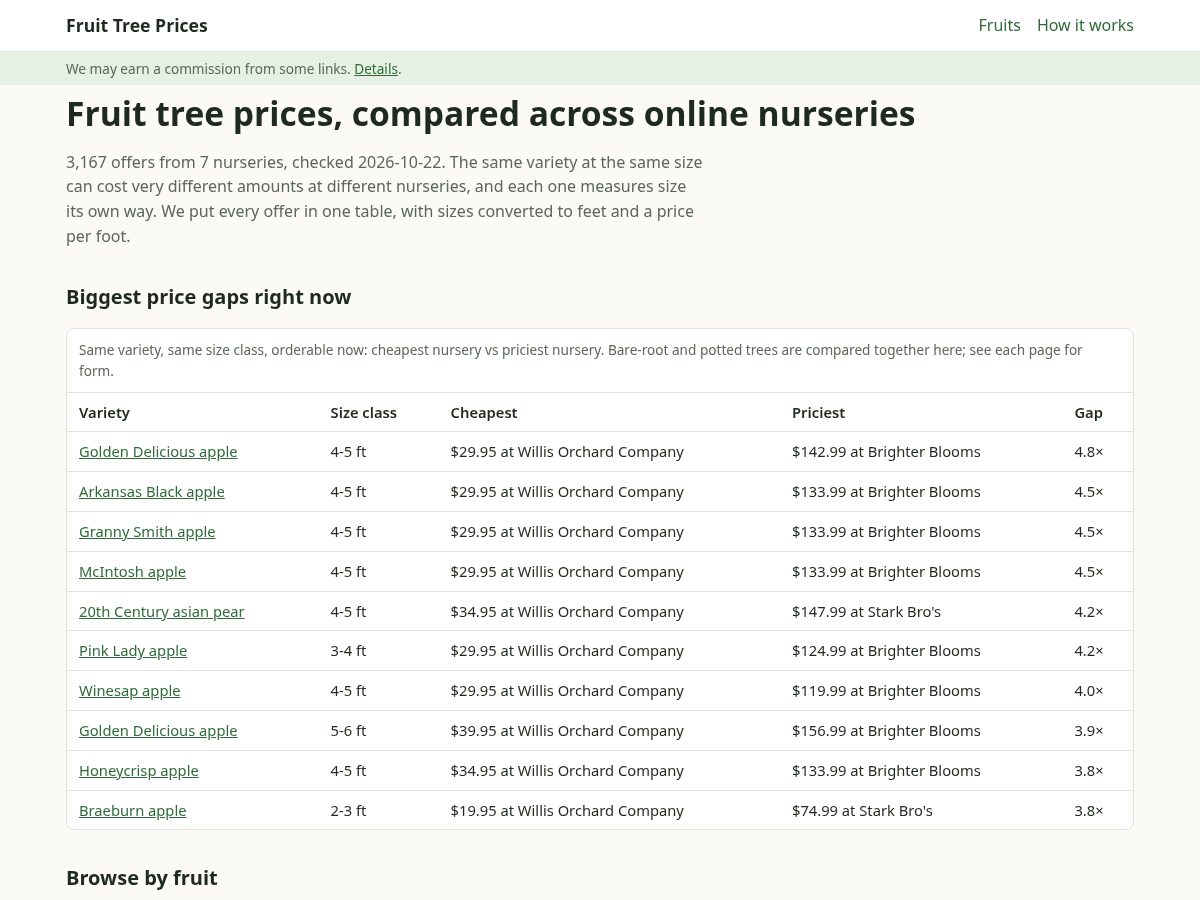The image size is (1200, 900).
Task: Open the commission Details link
Action: (x=376, y=69)
